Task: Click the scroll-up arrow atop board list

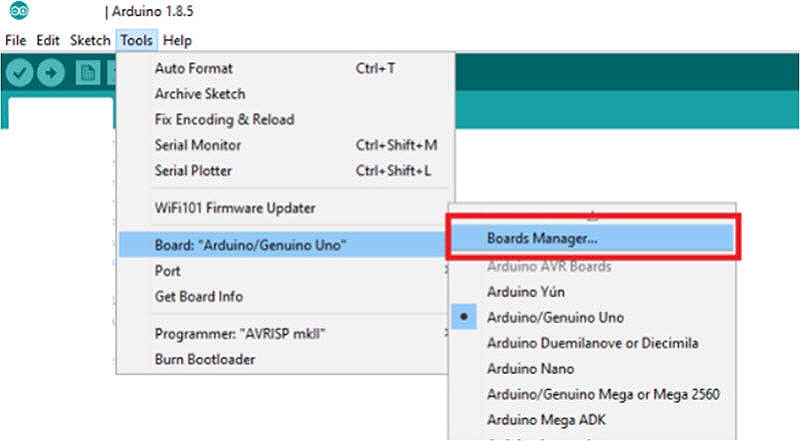Action: (592, 214)
